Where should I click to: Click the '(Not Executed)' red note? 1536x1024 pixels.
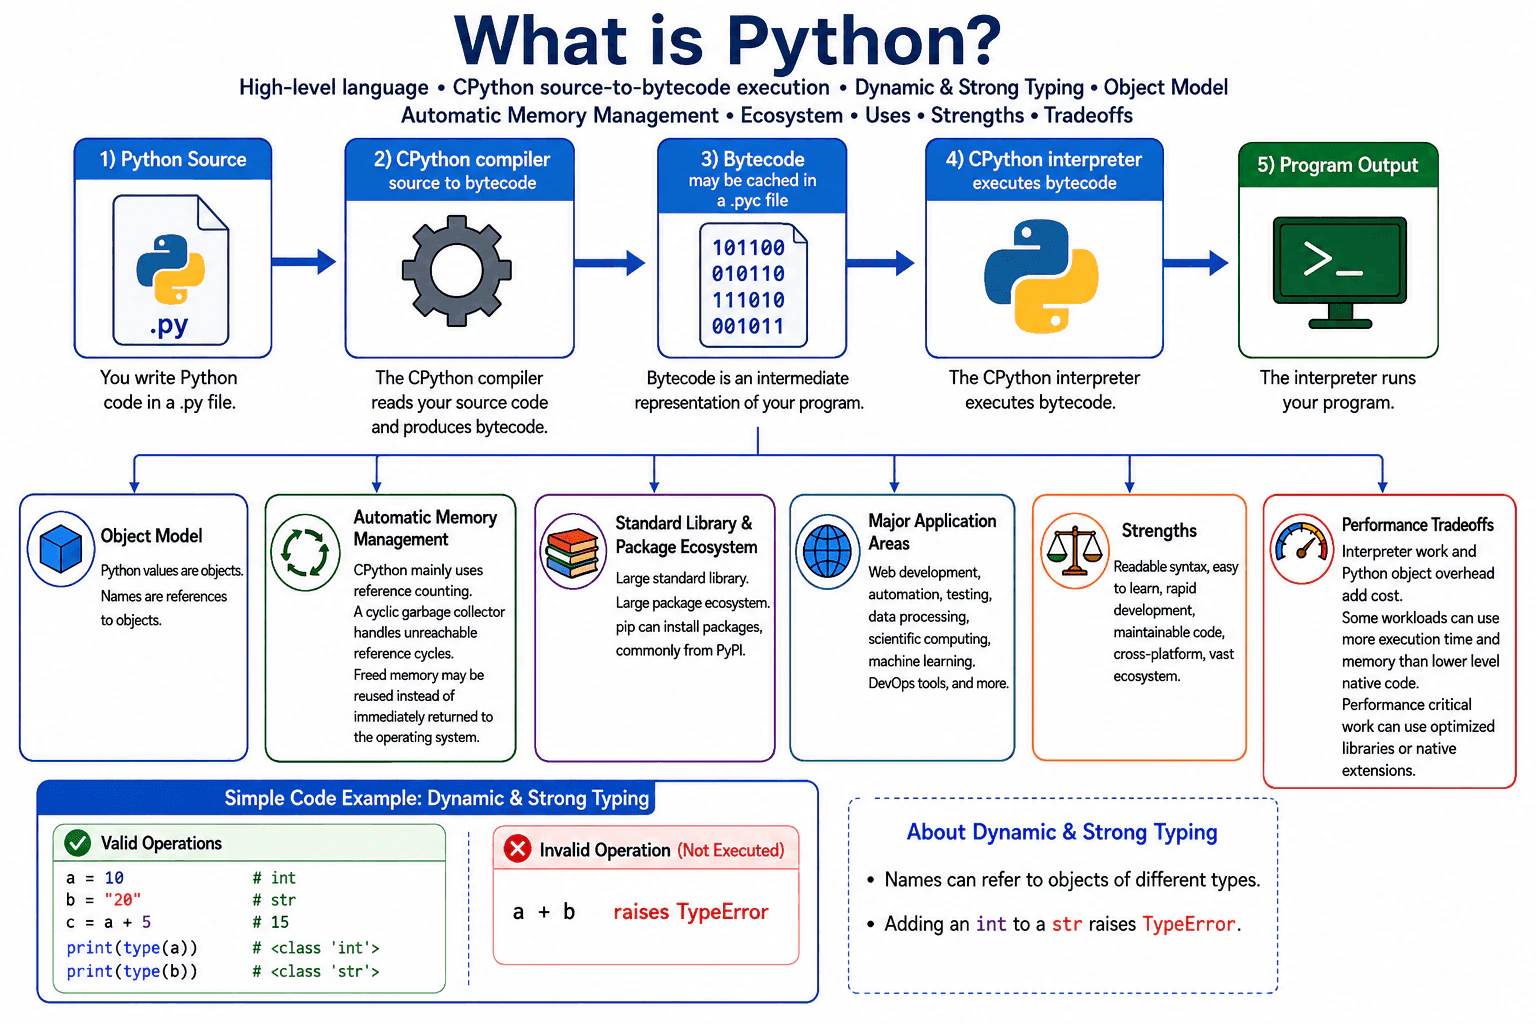coord(731,850)
